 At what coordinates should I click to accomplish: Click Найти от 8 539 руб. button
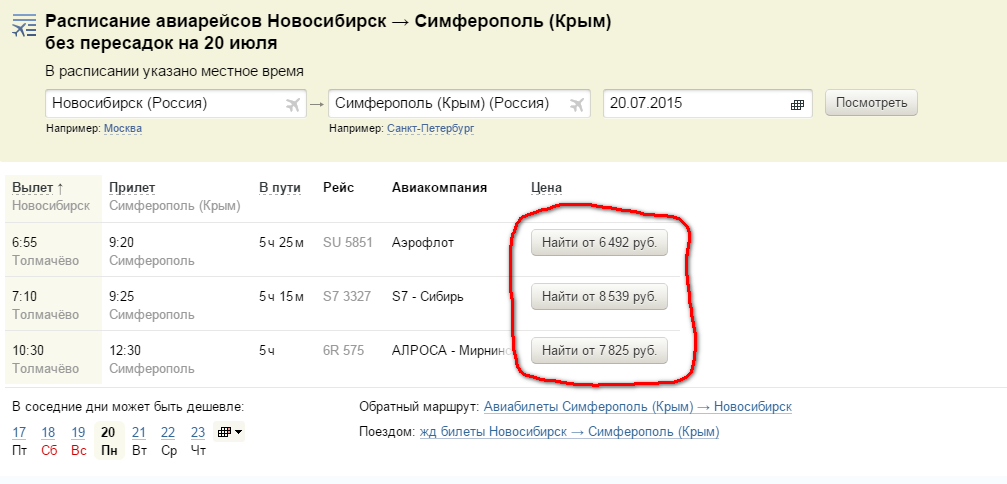tap(598, 296)
